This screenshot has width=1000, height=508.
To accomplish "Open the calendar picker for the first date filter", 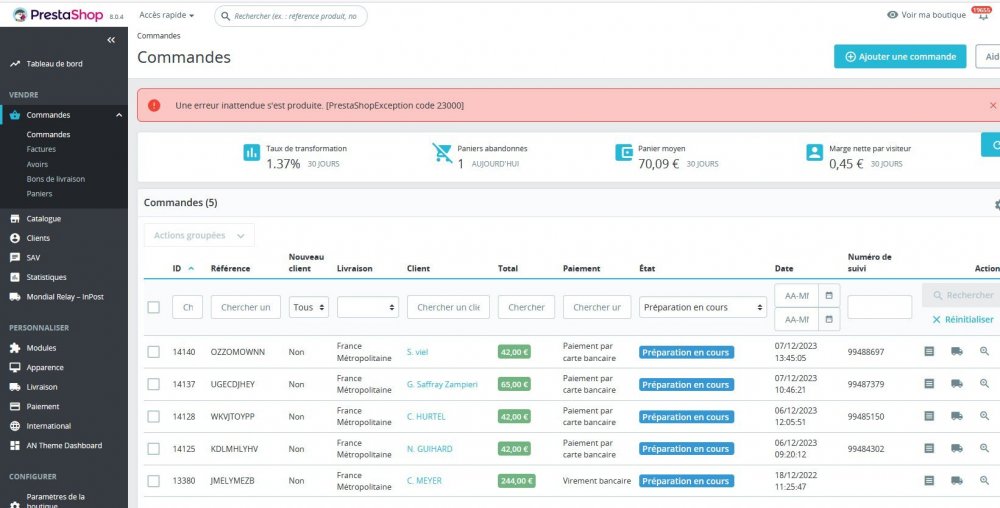I will pyautogui.click(x=829, y=295).
